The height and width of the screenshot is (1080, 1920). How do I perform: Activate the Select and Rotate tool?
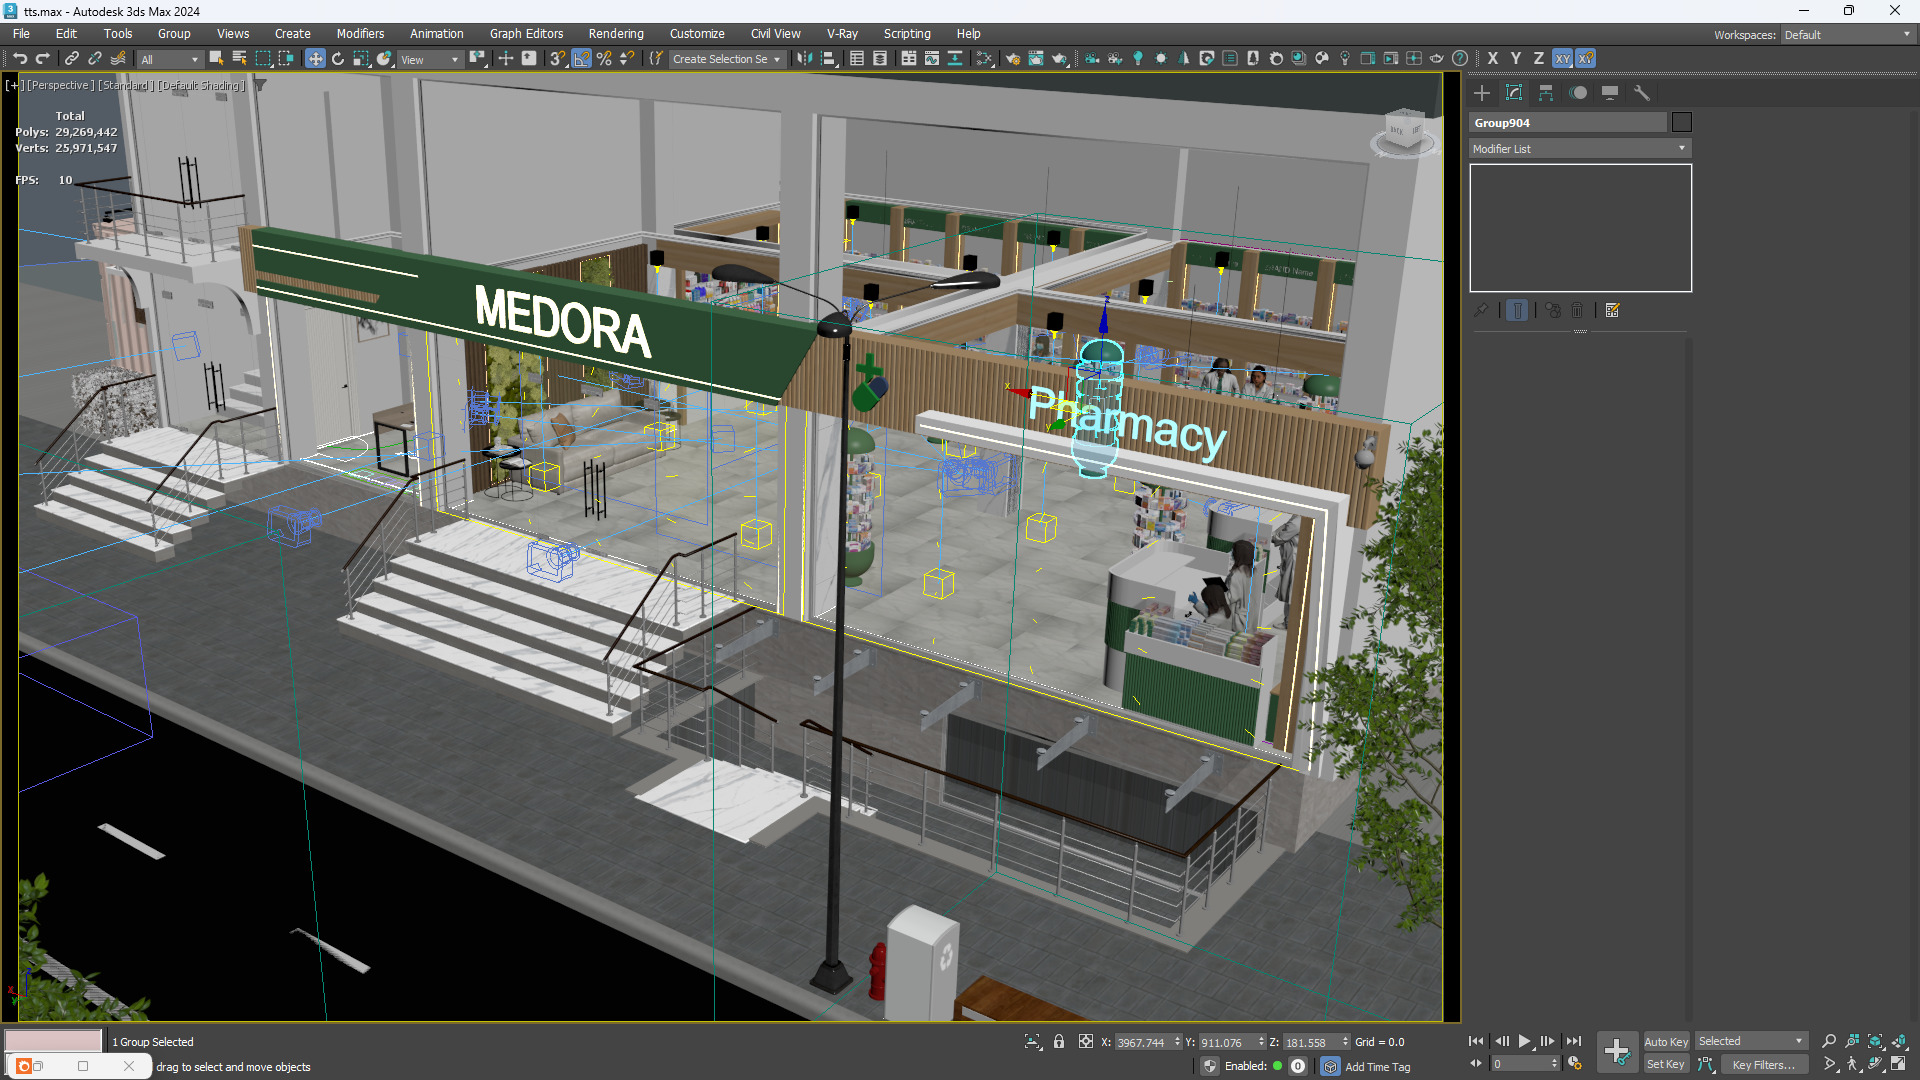point(338,59)
